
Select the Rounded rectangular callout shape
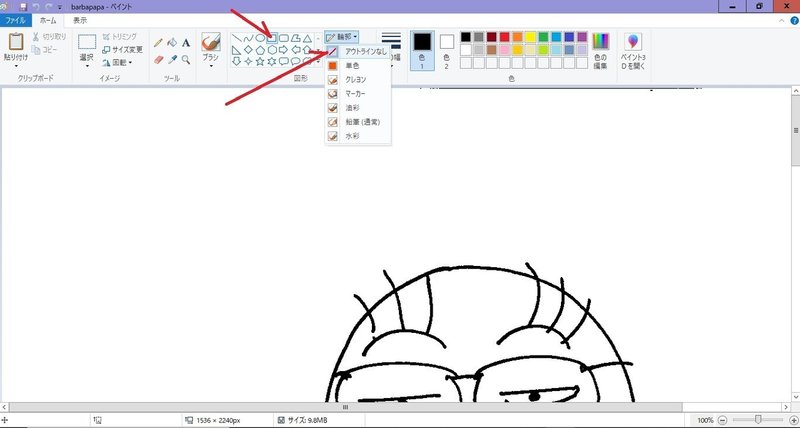284,61
